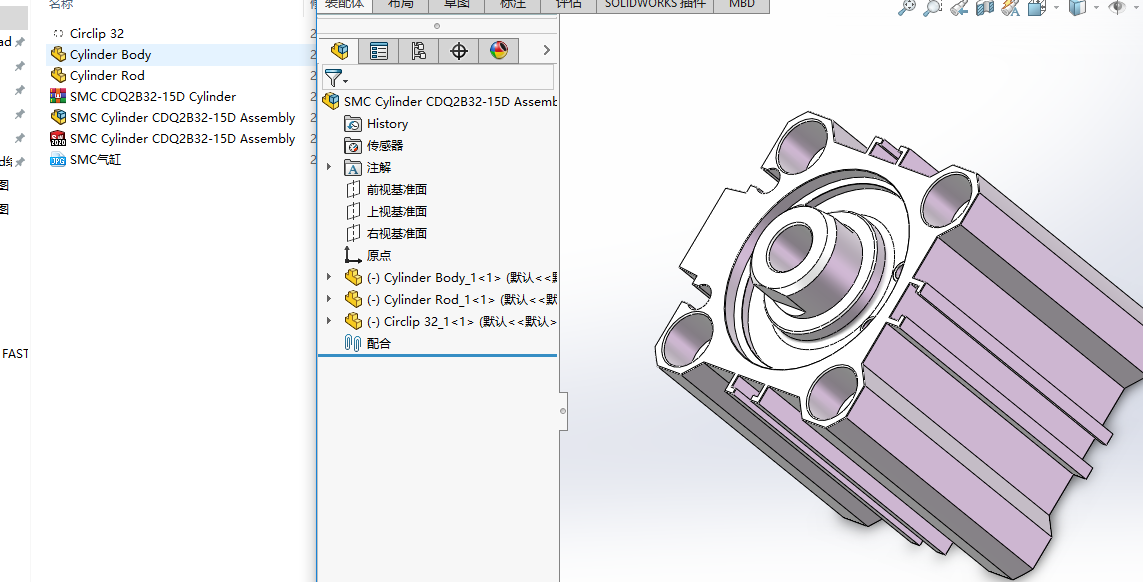Open the 草图 sketch ribbon tab
Screen dimensions: 1143x582
tap(456, 4)
